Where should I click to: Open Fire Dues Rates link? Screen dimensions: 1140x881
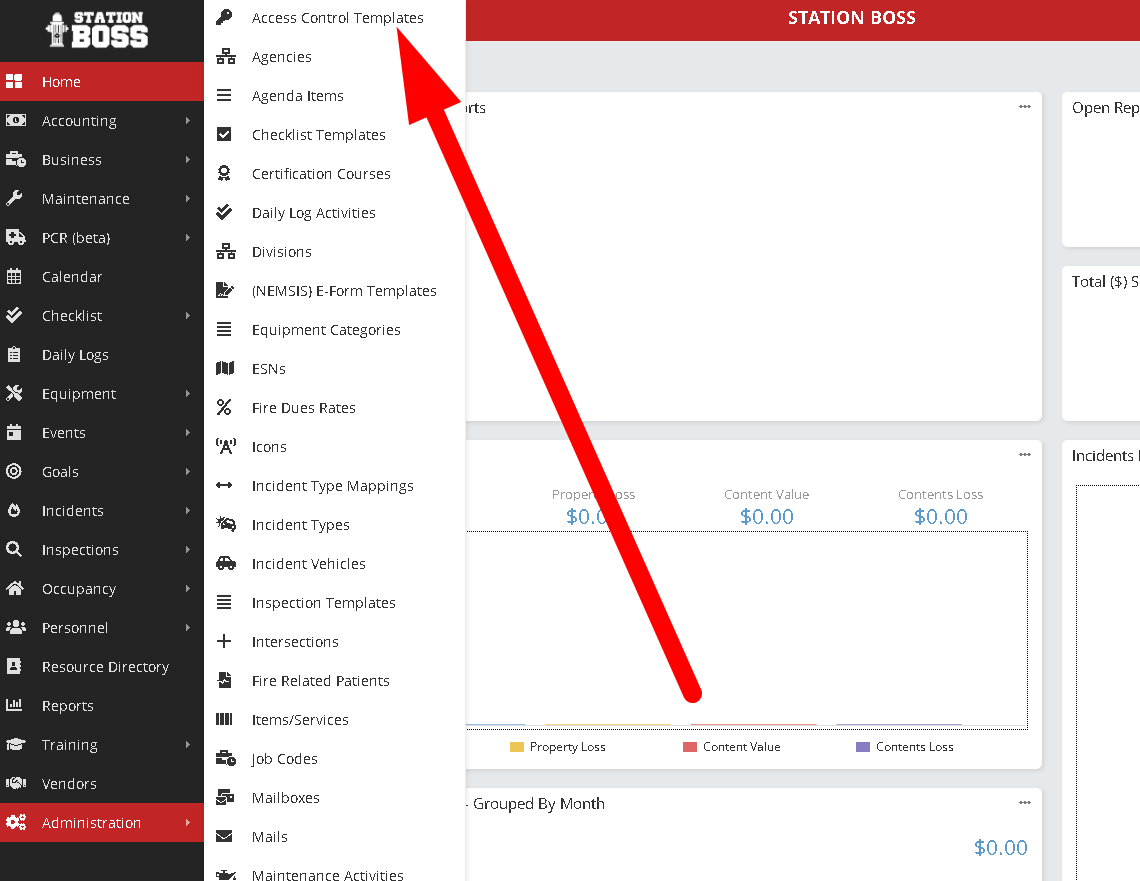tap(303, 408)
